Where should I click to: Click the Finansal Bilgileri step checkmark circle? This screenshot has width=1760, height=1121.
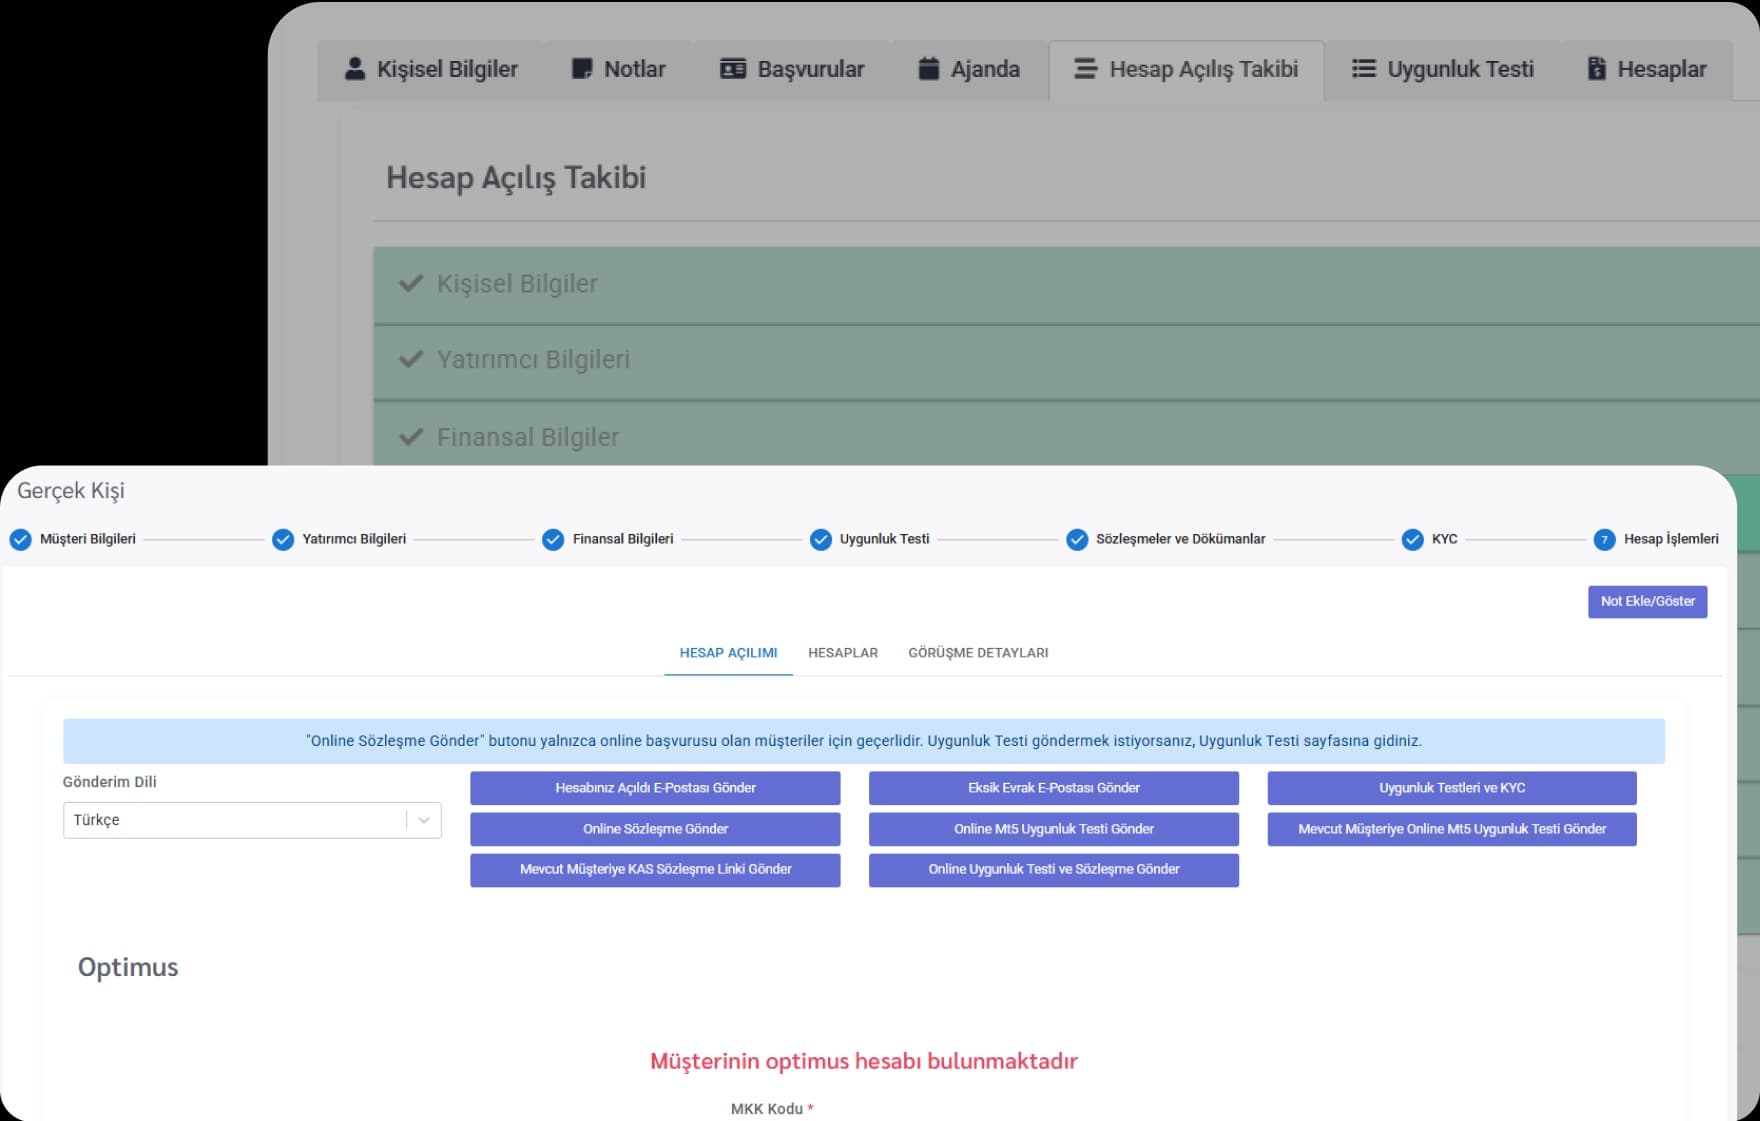553,540
